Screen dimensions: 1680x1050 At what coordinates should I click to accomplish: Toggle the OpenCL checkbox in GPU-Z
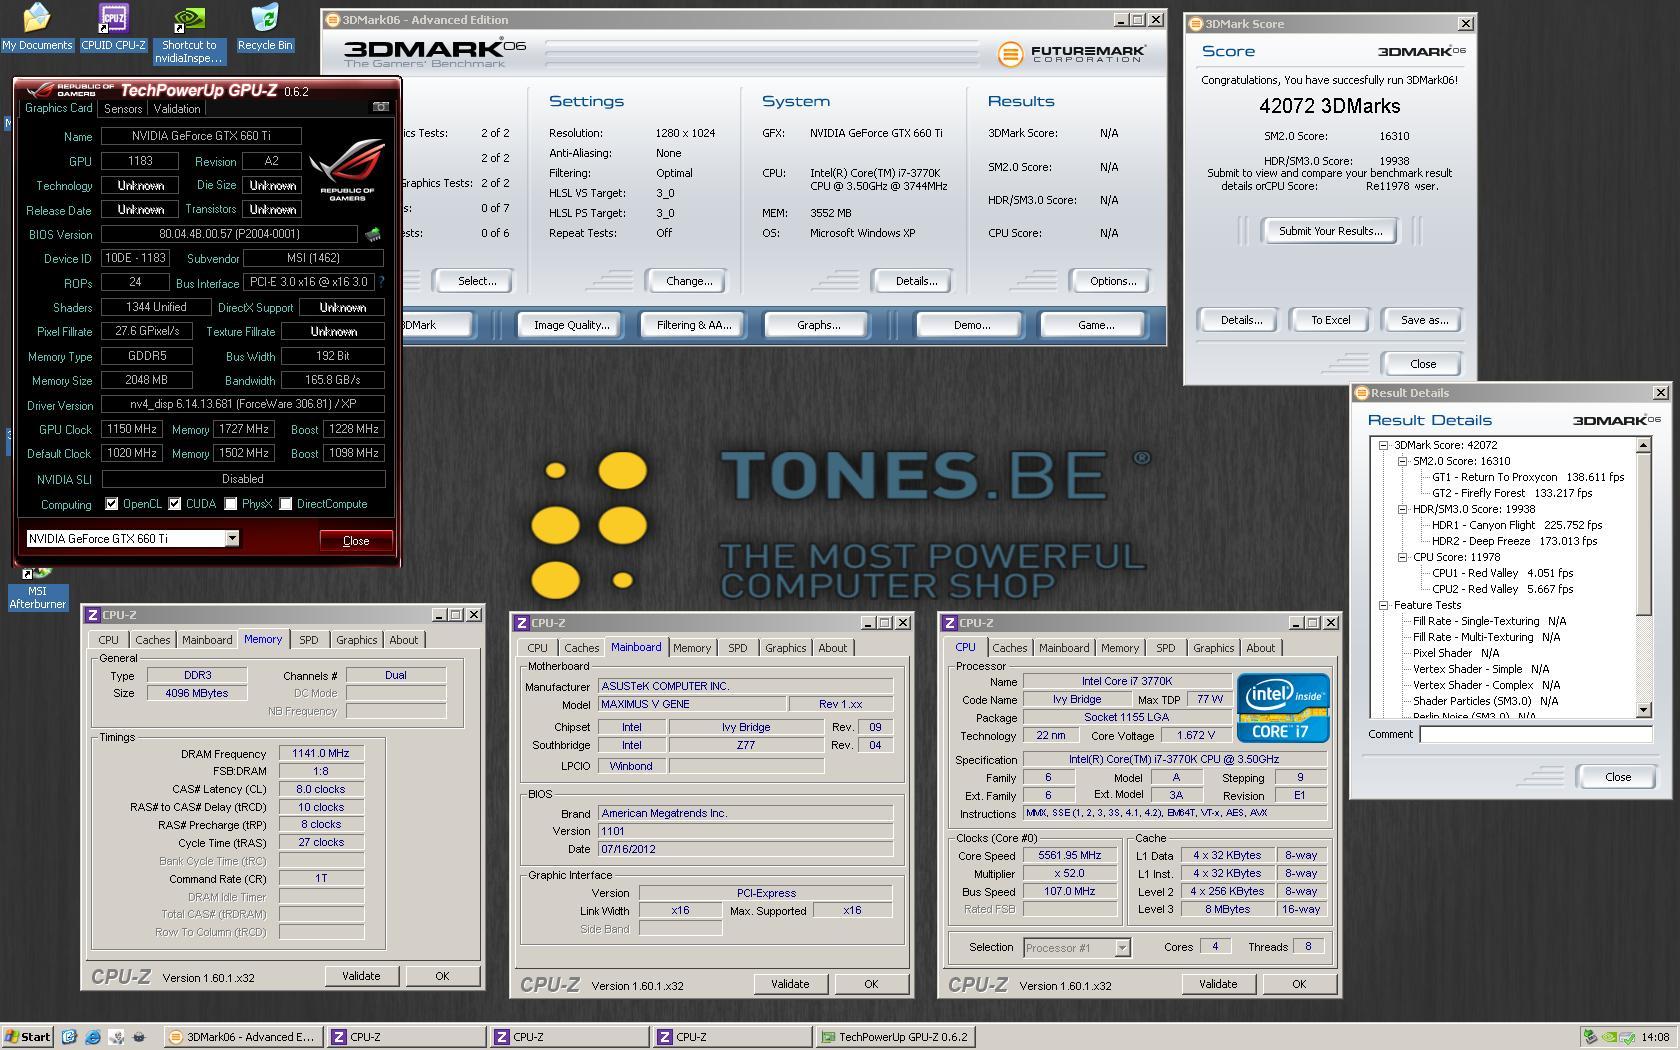click(112, 504)
